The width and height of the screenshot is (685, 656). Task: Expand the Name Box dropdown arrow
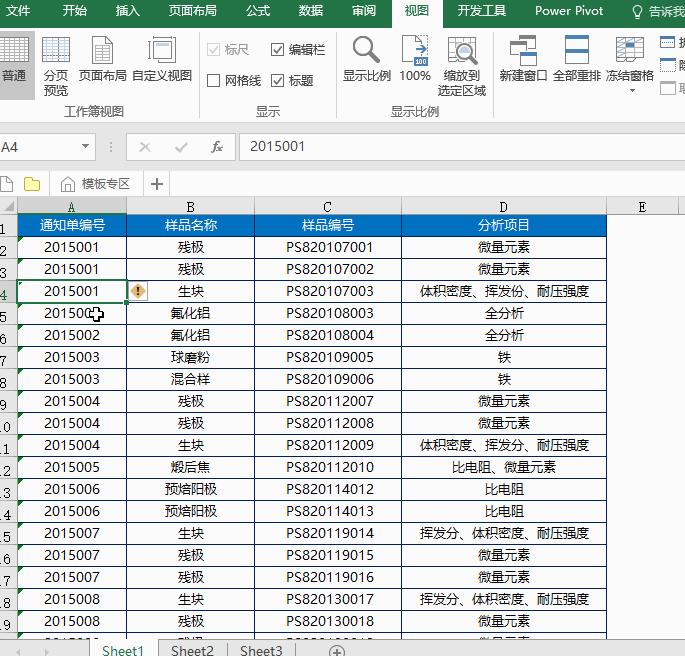click(86, 147)
